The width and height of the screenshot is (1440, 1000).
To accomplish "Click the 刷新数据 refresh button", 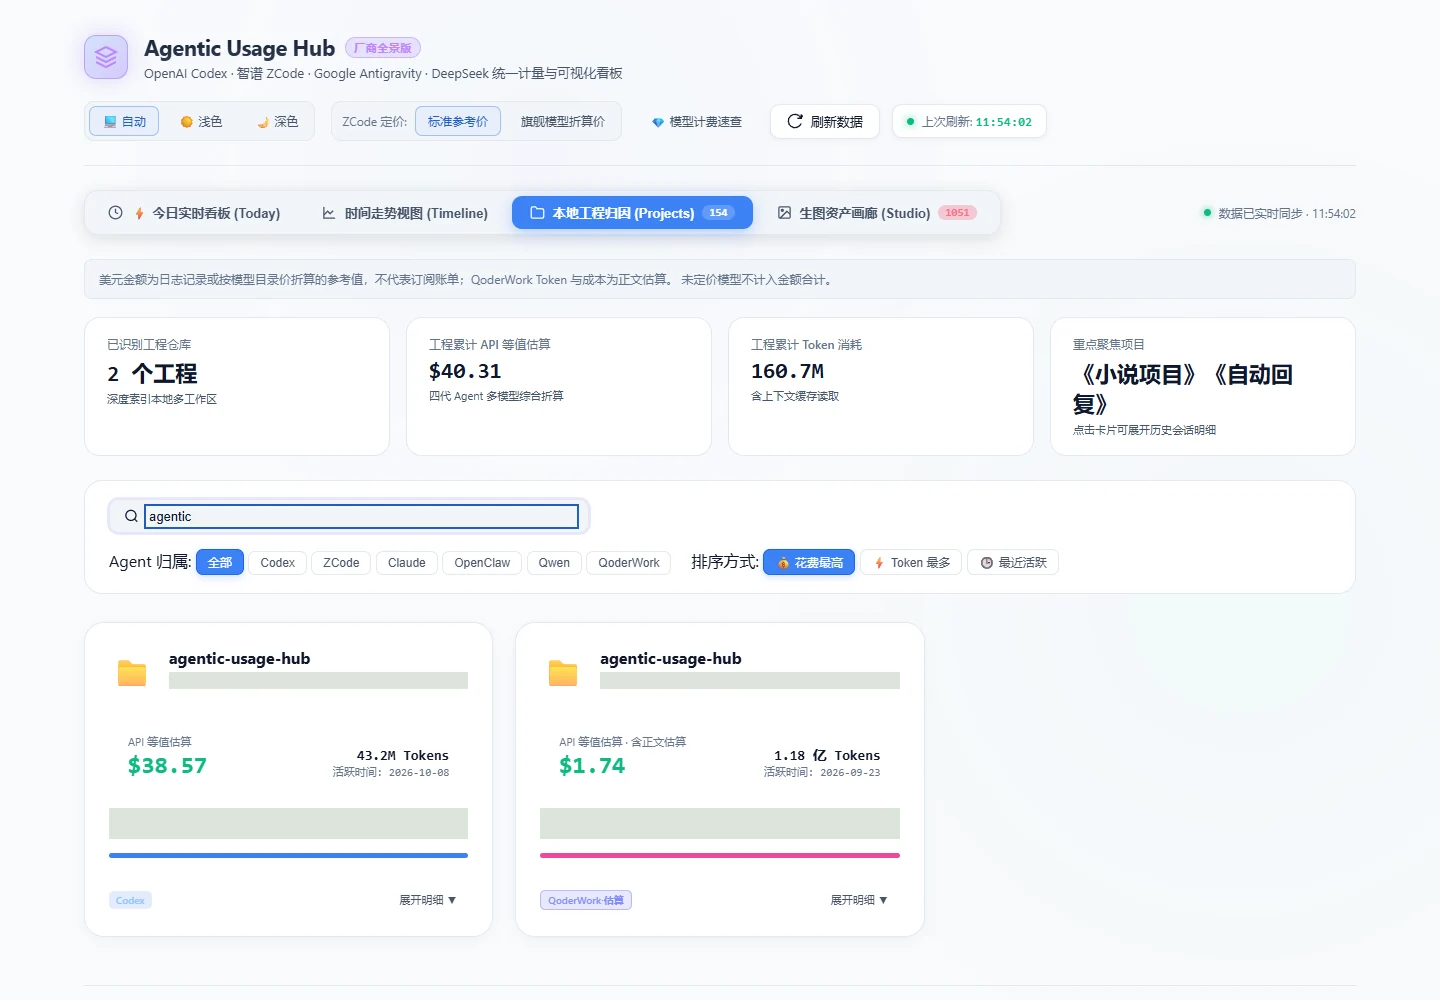I will tap(825, 122).
